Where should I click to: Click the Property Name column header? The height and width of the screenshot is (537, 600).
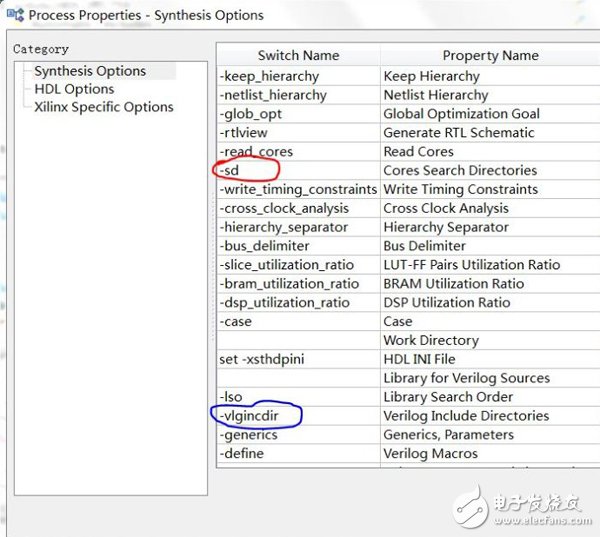click(x=490, y=55)
